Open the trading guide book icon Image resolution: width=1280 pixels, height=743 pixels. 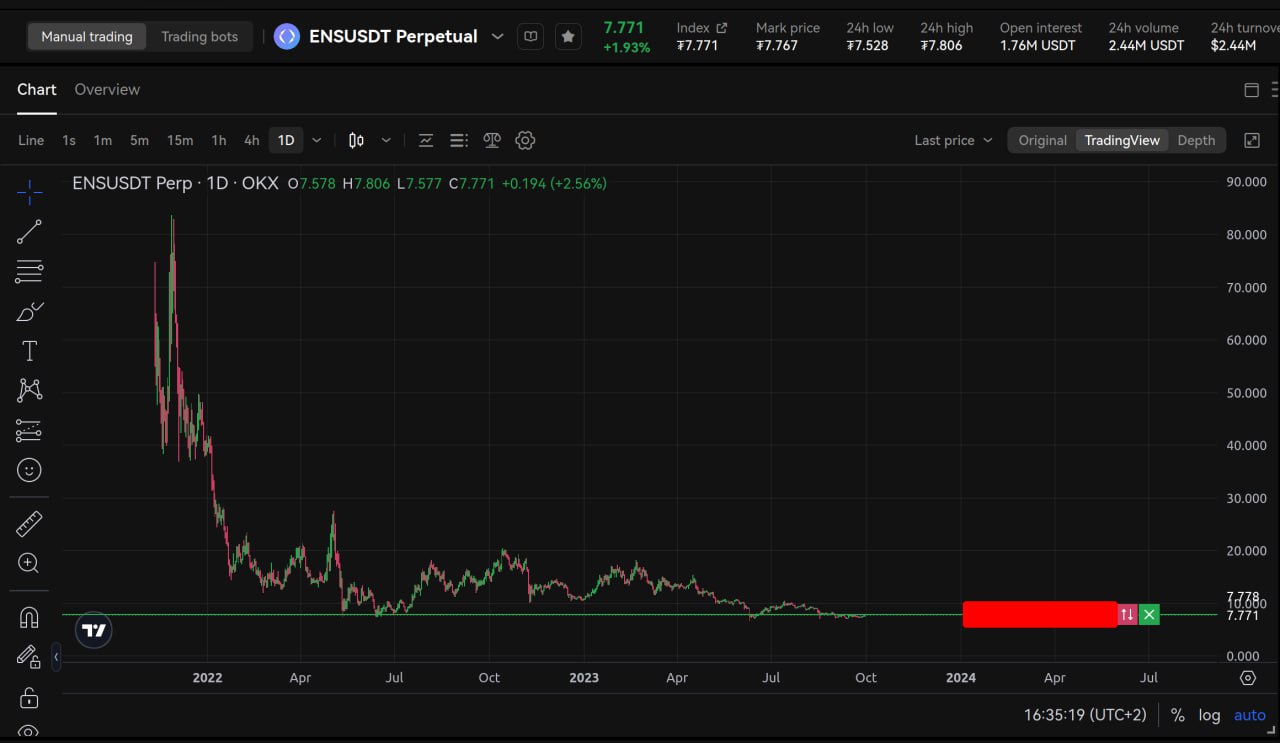pyautogui.click(x=531, y=37)
